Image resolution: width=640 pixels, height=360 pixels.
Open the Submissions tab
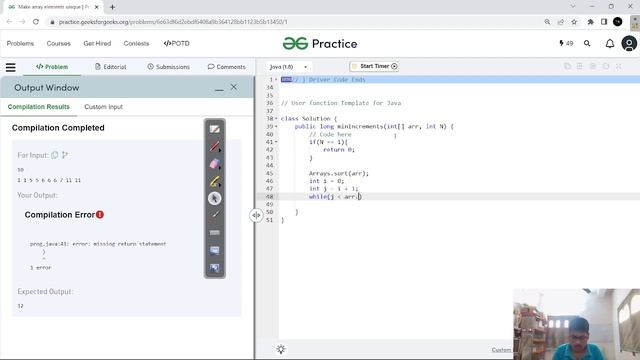[x=169, y=67]
